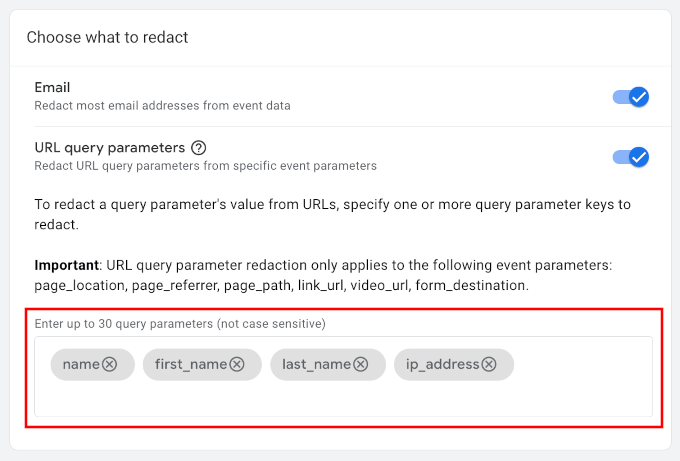Toggle off the Email redaction switch

[631, 97]
